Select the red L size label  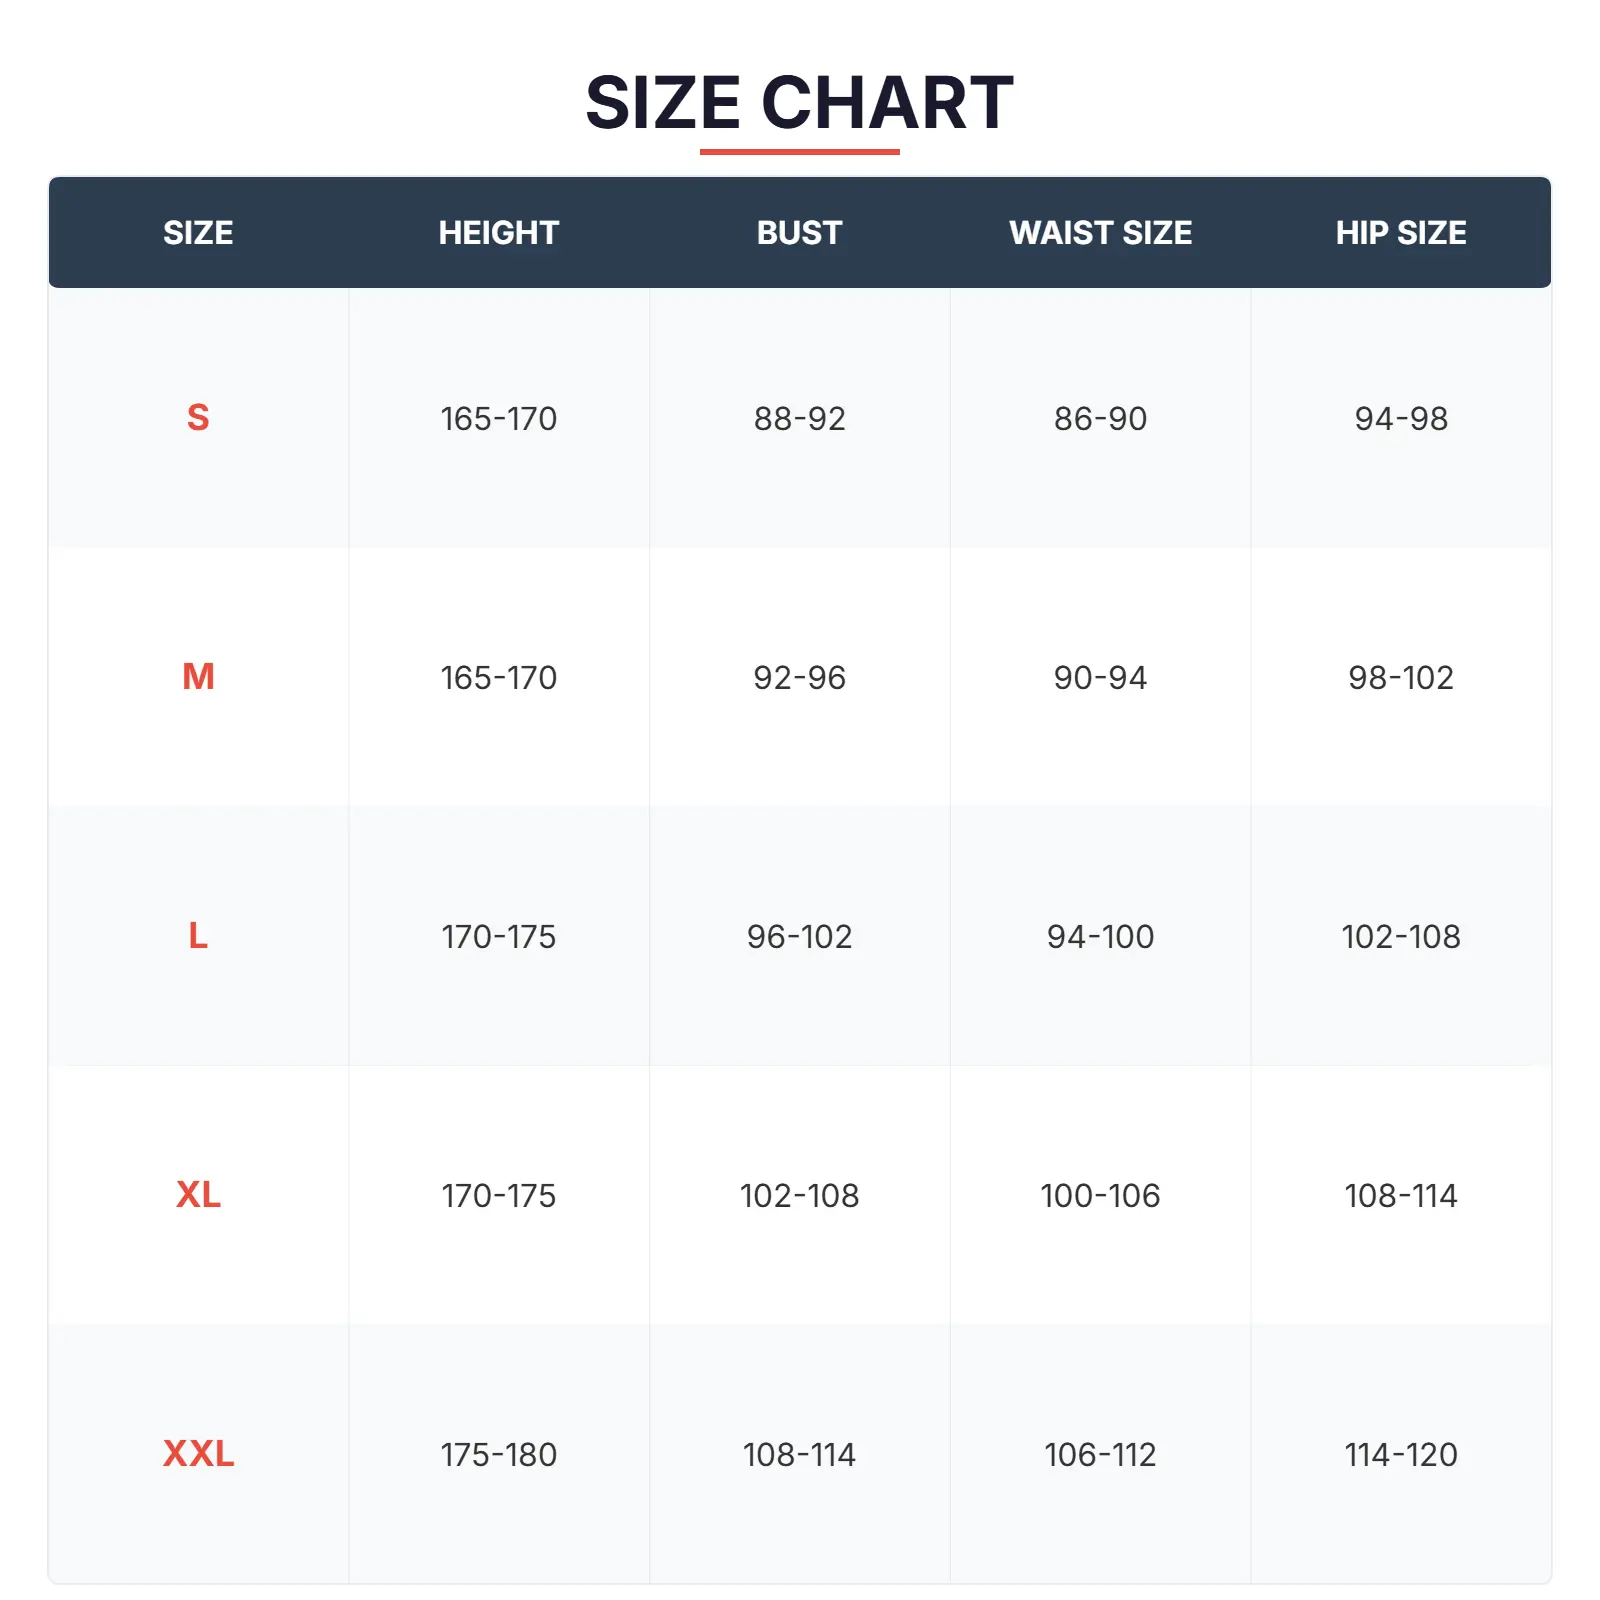(x=198, y=936)
